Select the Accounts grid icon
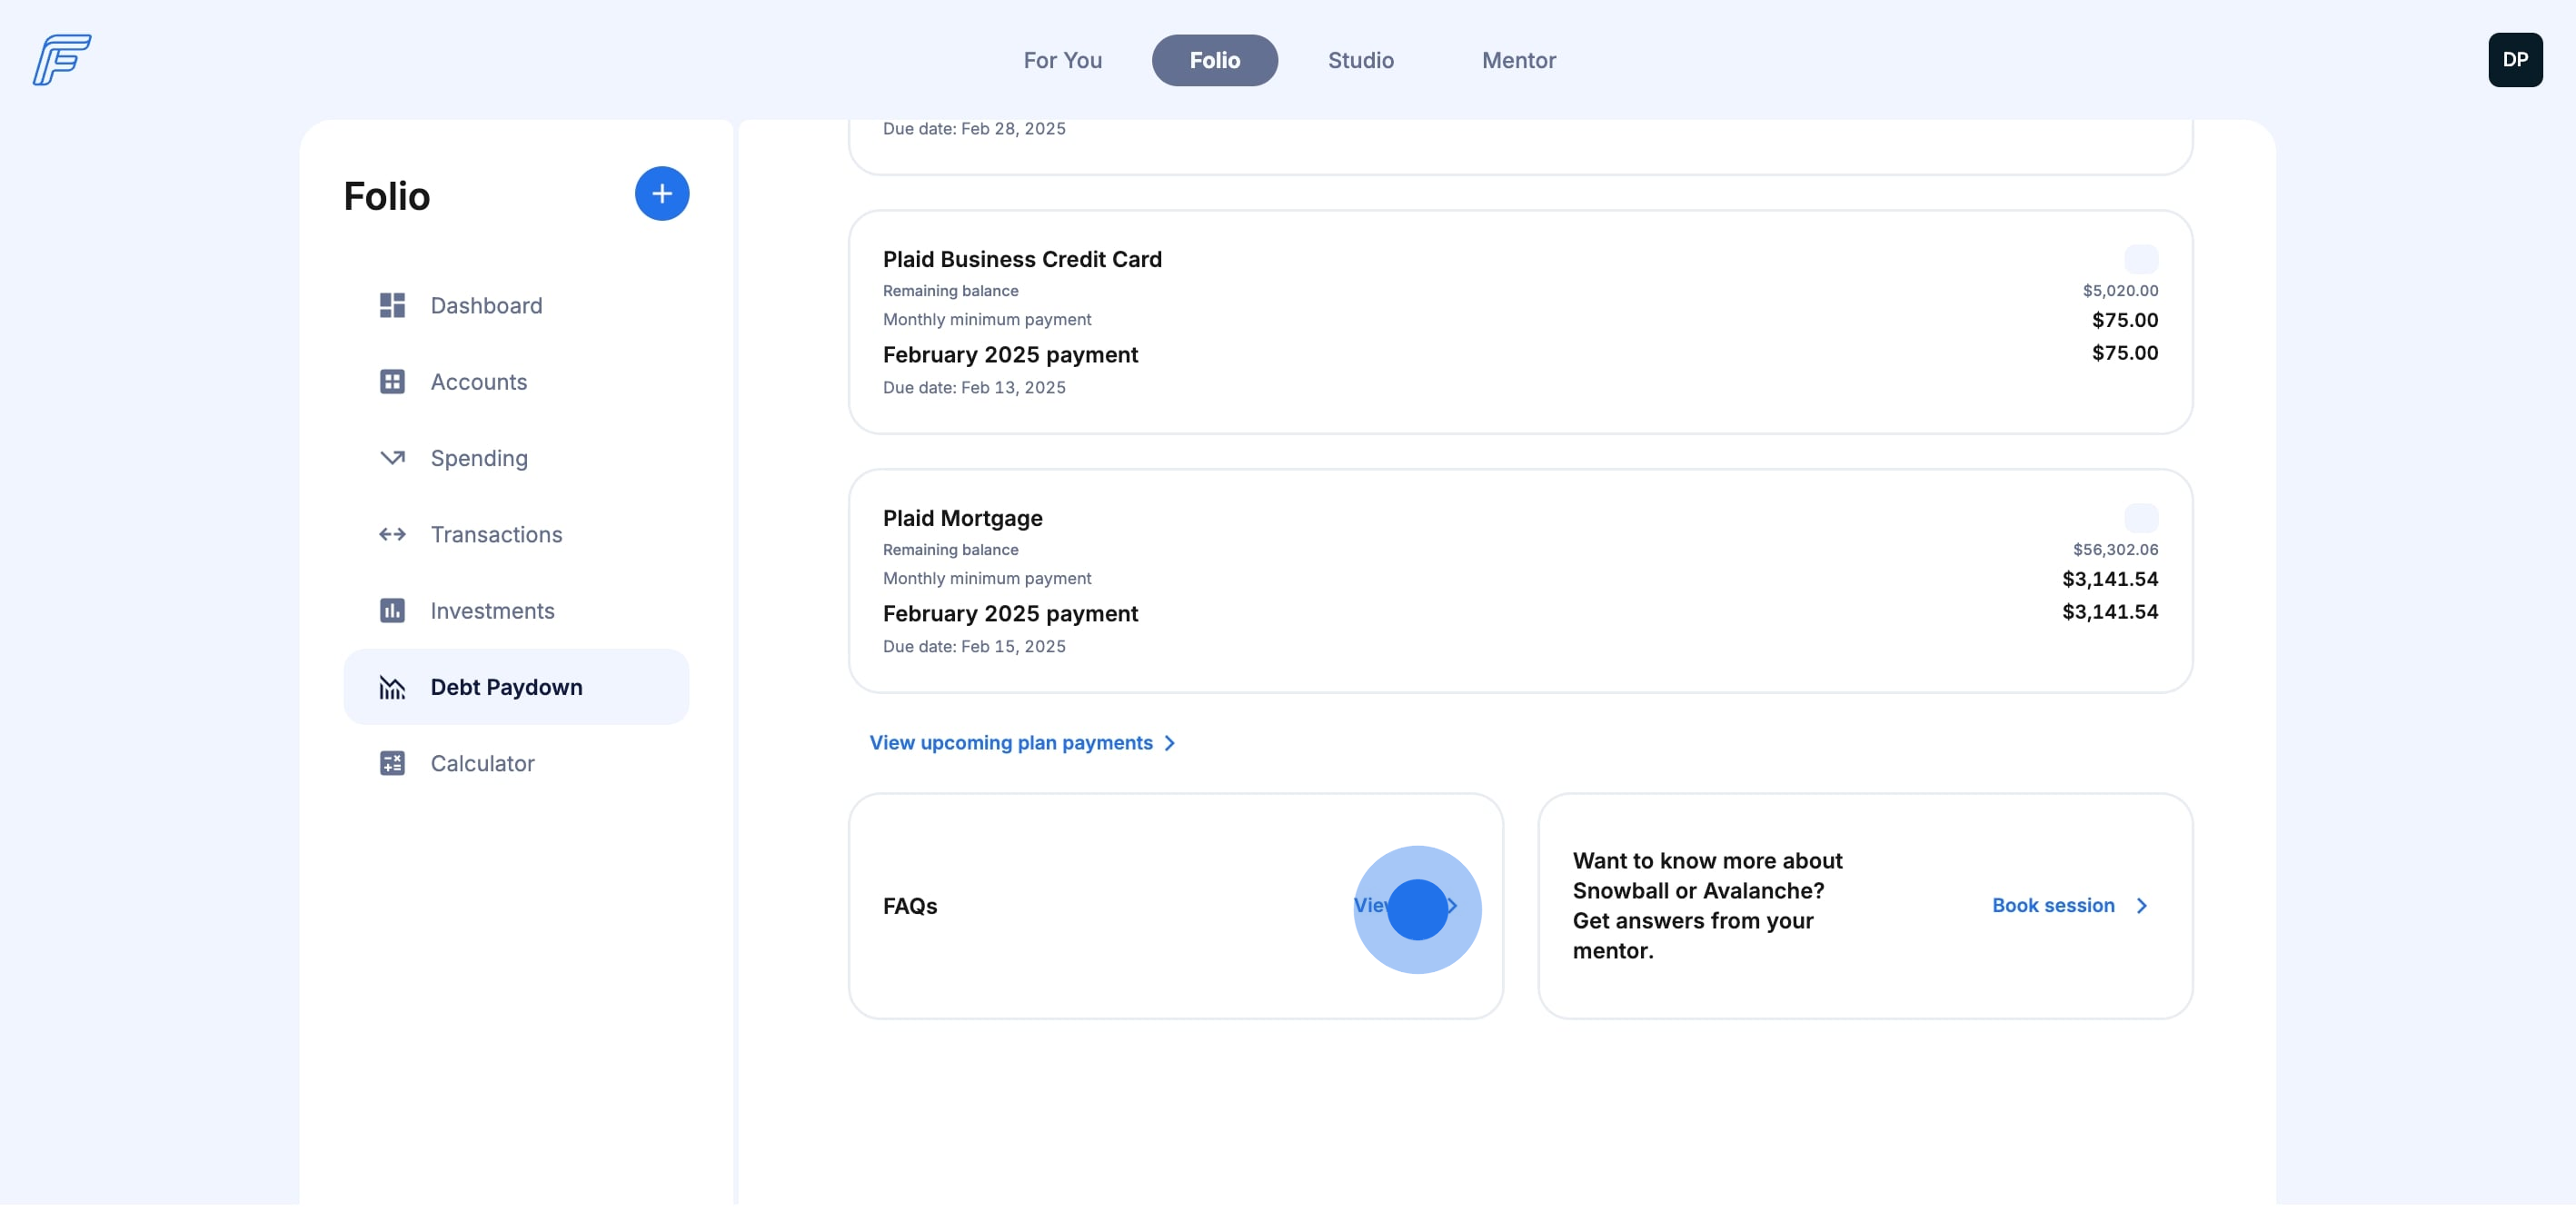This screenshot has width=2576, height=1221. point(392,382)
